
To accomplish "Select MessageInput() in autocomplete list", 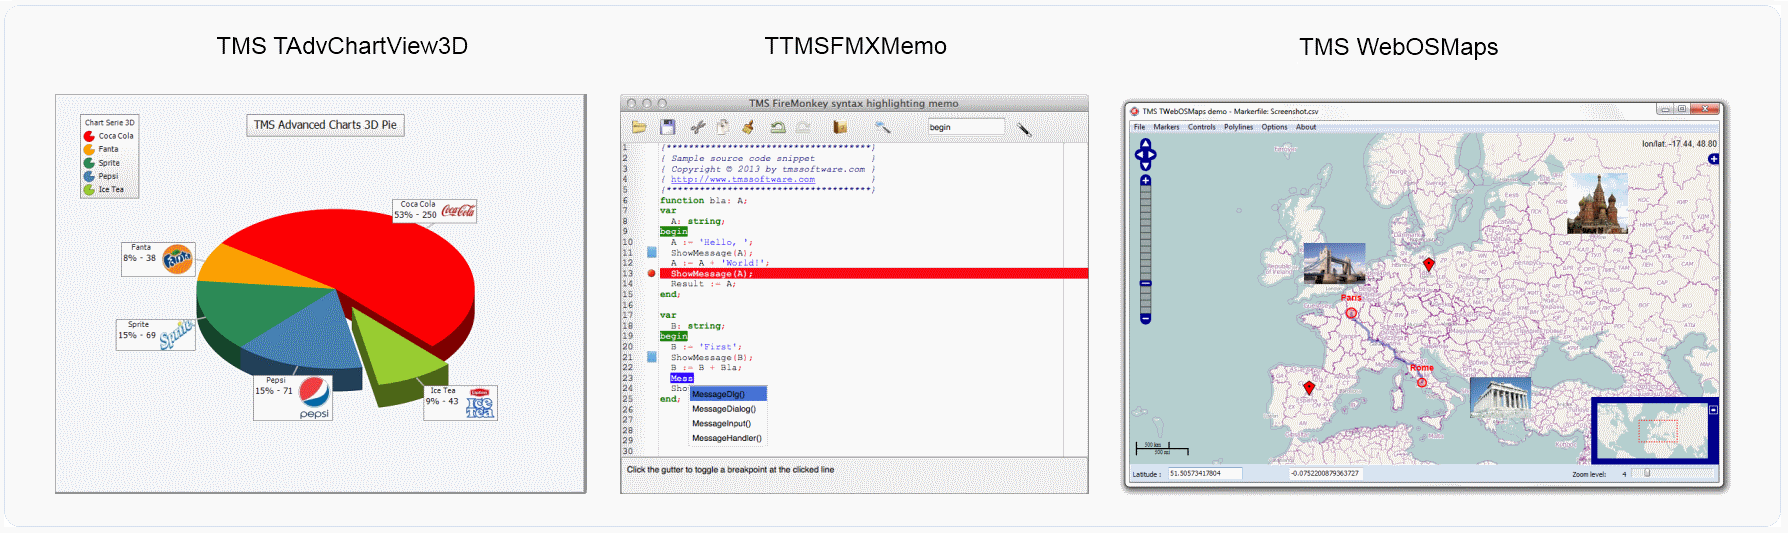I will [728, 424].
